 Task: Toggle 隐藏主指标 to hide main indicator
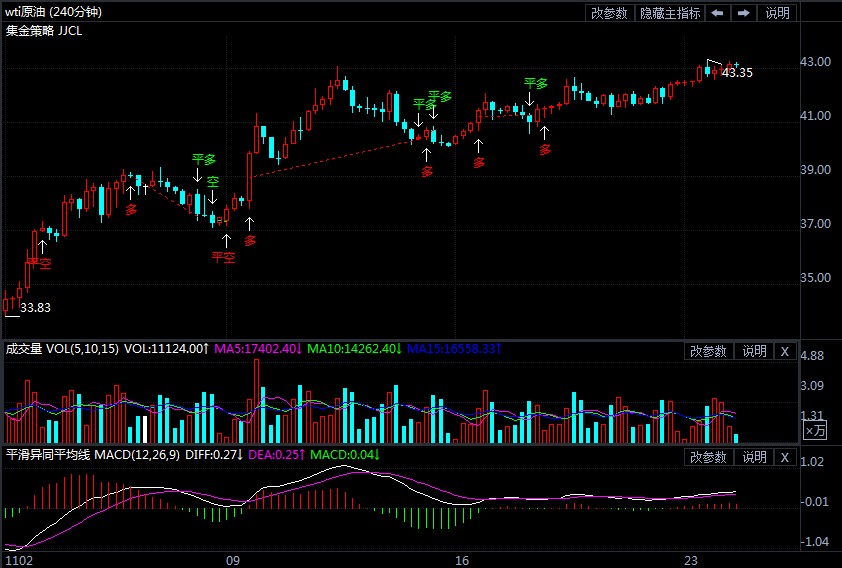pos(670,13)
